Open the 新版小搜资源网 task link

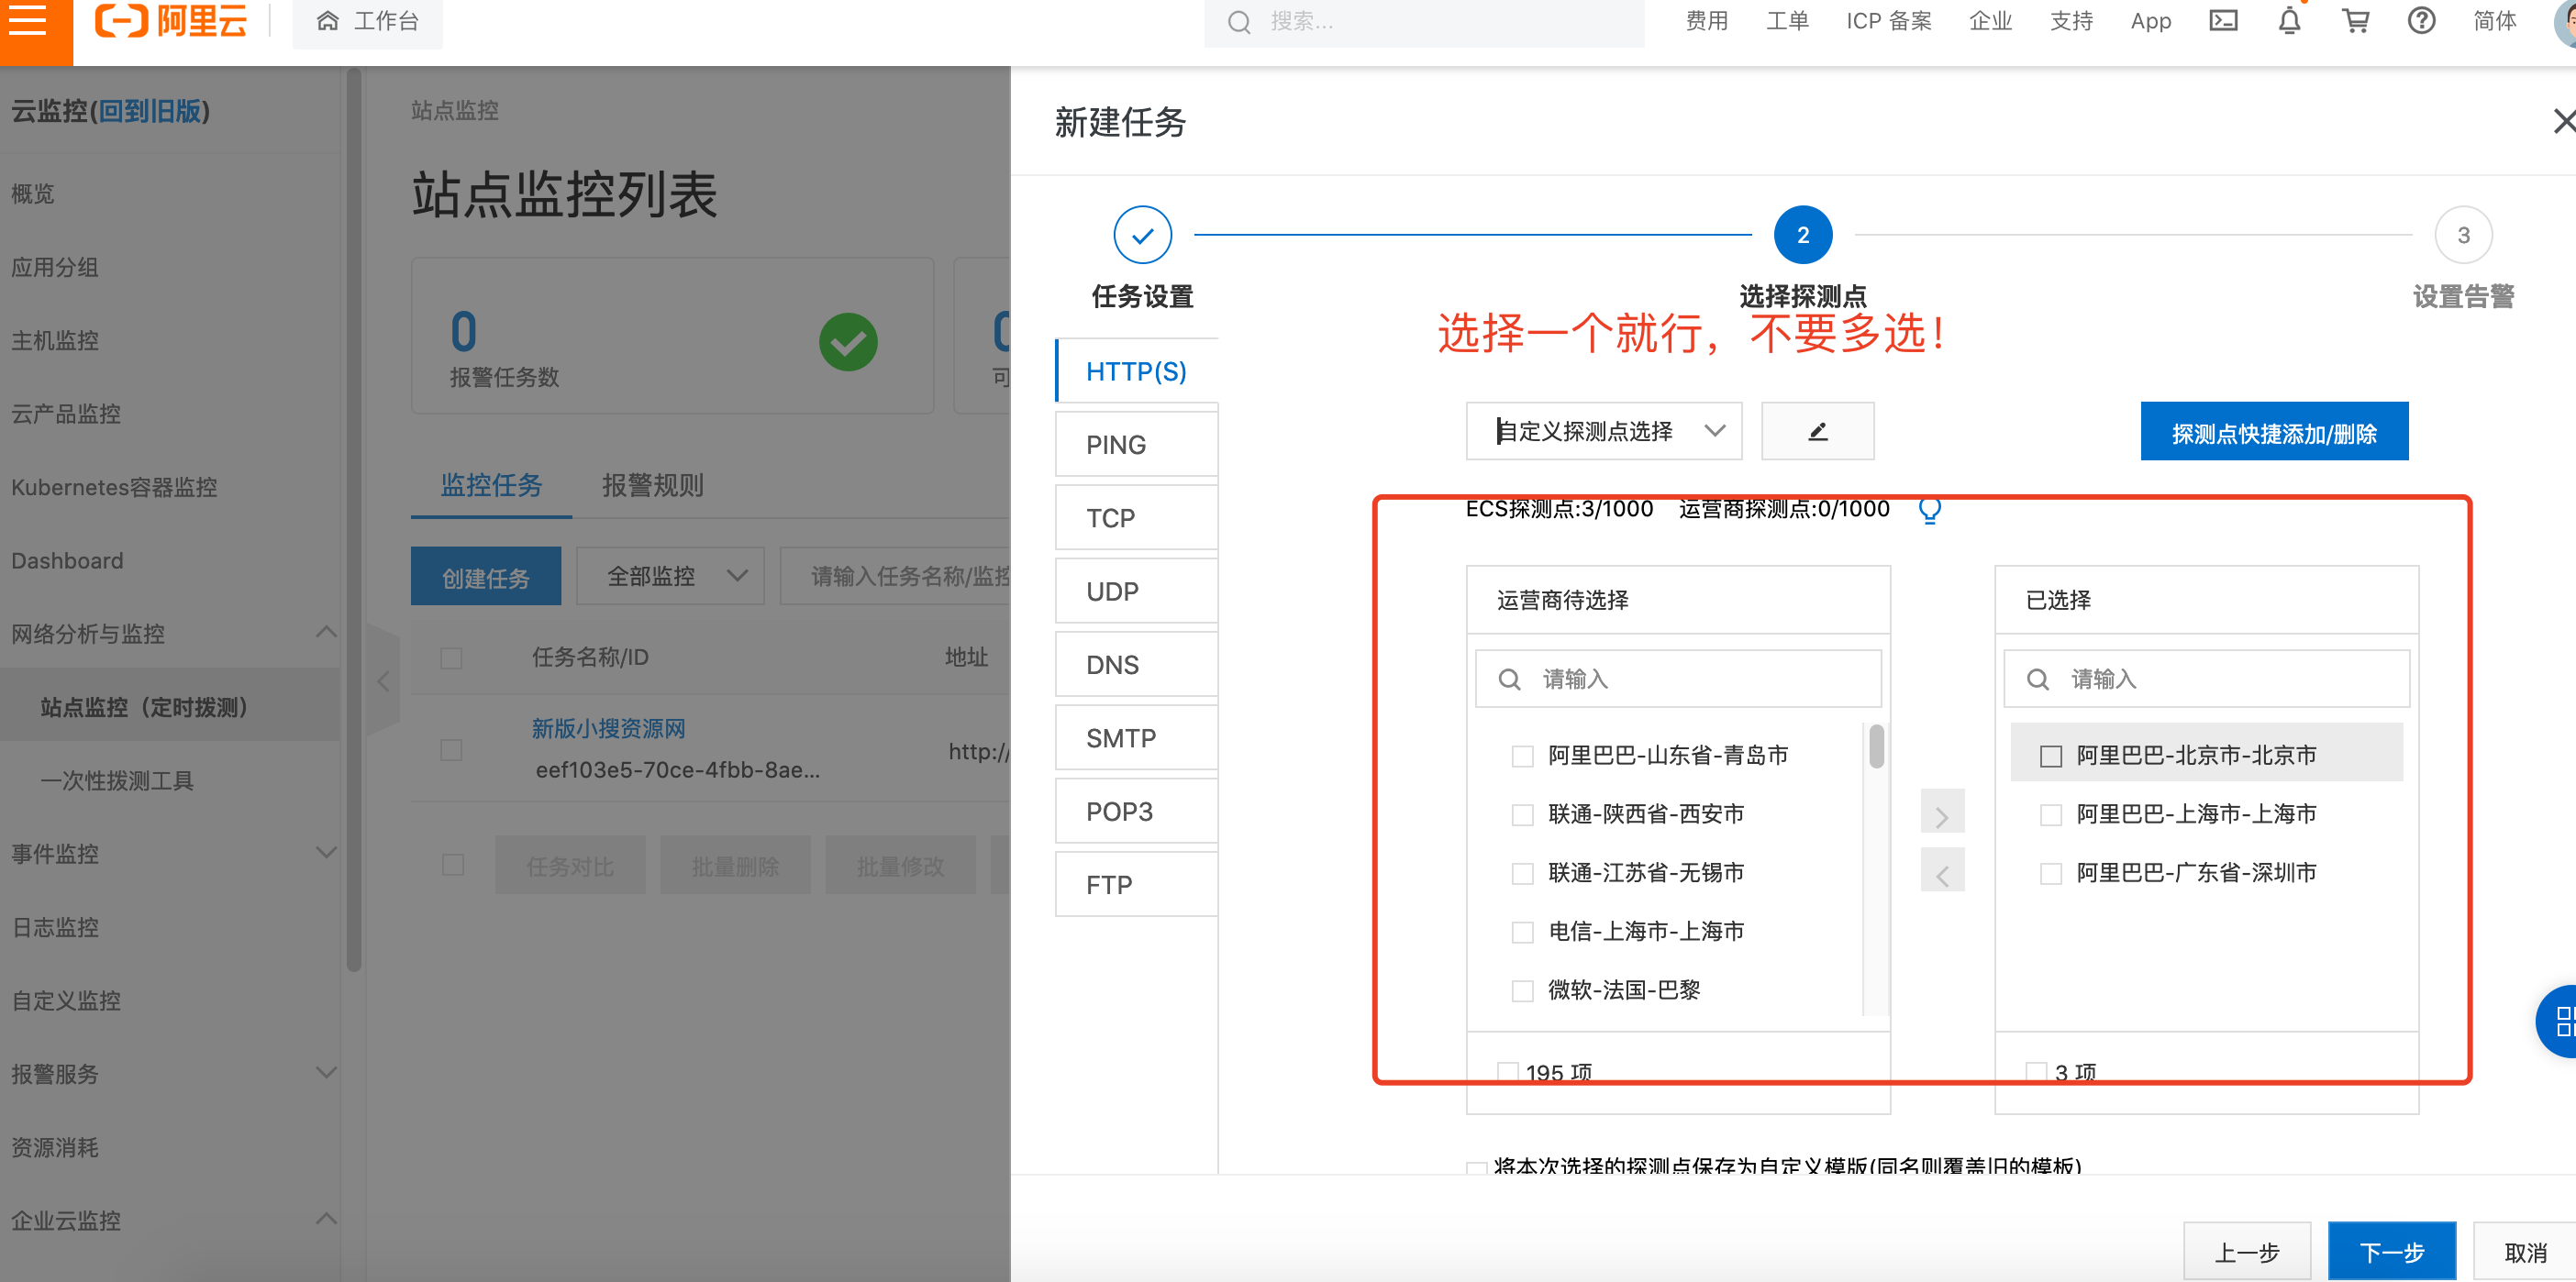(x=608, y=729)
